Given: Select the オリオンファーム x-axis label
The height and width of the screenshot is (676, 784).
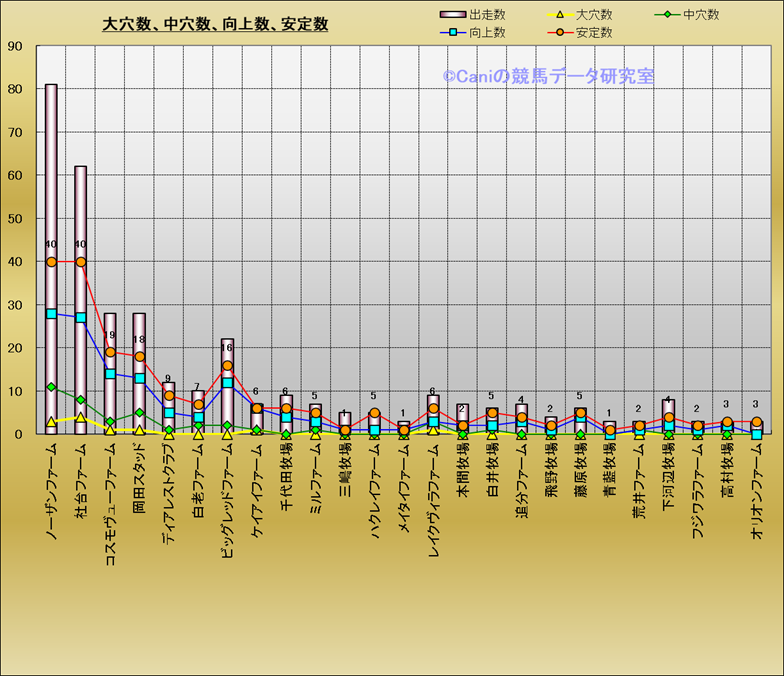Looking at the screenshot, I should [757, 492].
